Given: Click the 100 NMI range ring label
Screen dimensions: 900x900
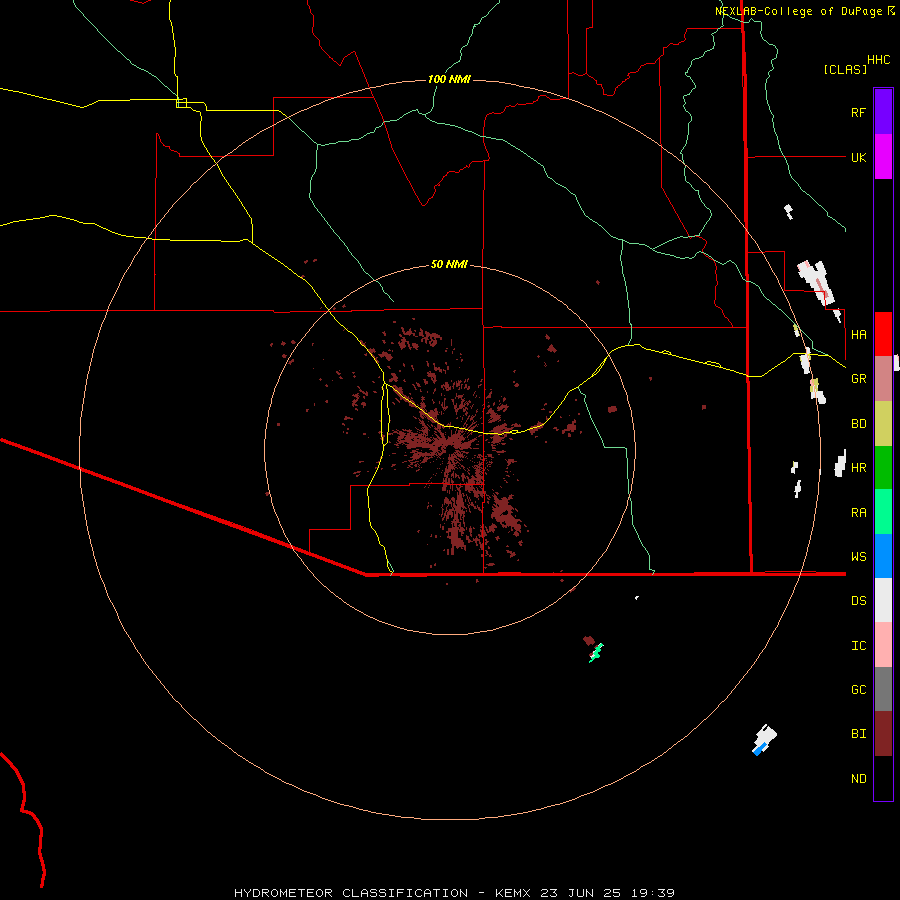Looking at the screenshot, I should [x=449, y=79].
